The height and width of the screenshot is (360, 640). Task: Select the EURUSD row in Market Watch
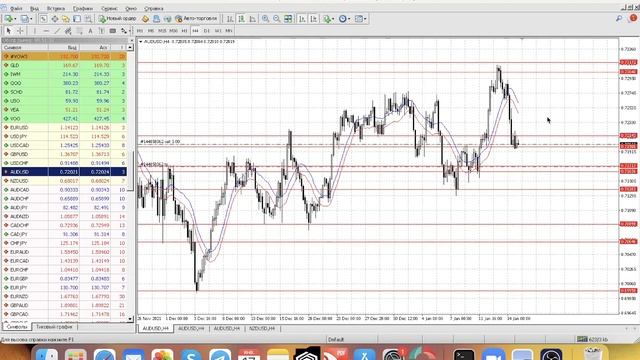click(64, 127)
